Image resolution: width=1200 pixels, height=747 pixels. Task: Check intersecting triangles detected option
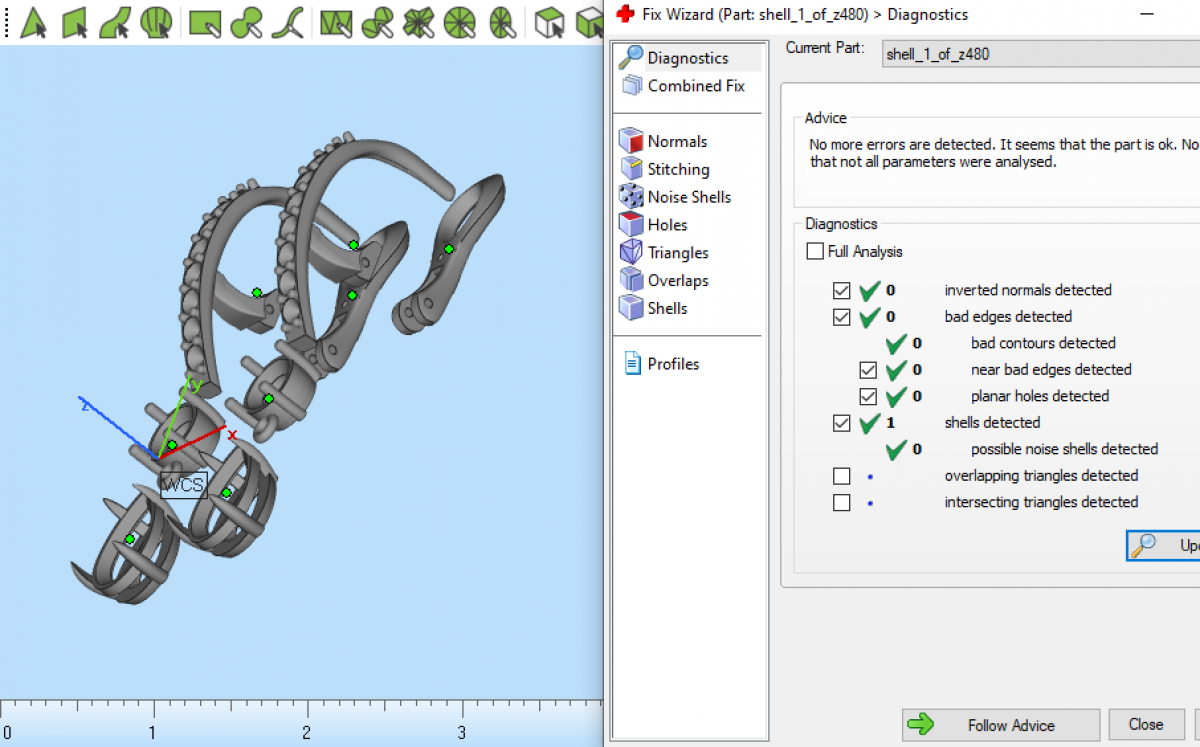point(842,503)
